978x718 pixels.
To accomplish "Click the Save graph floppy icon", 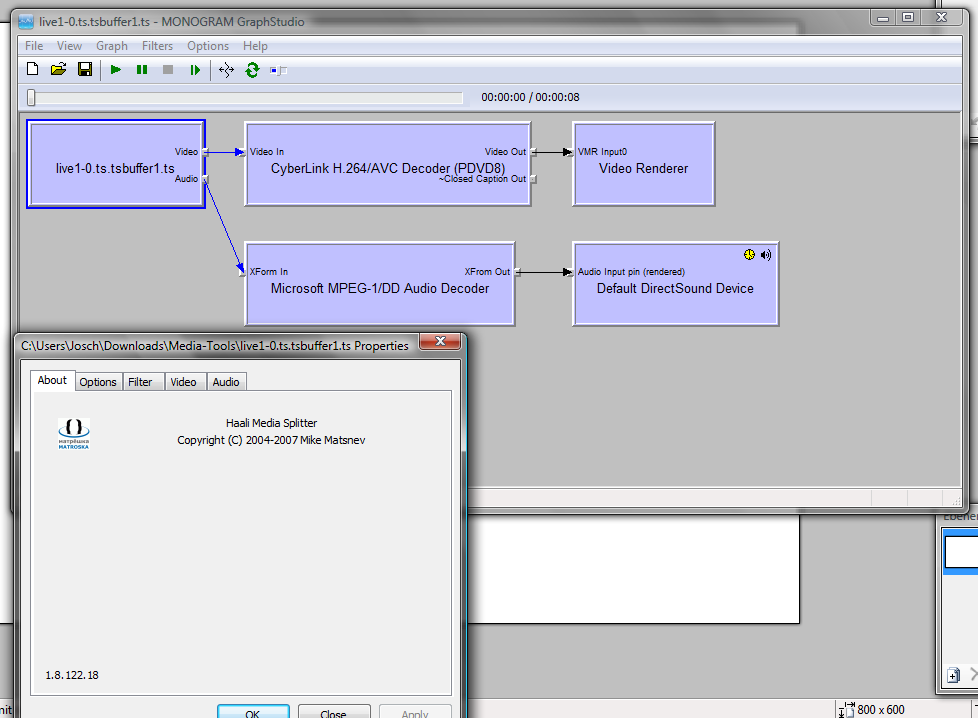I will [85, 69].
